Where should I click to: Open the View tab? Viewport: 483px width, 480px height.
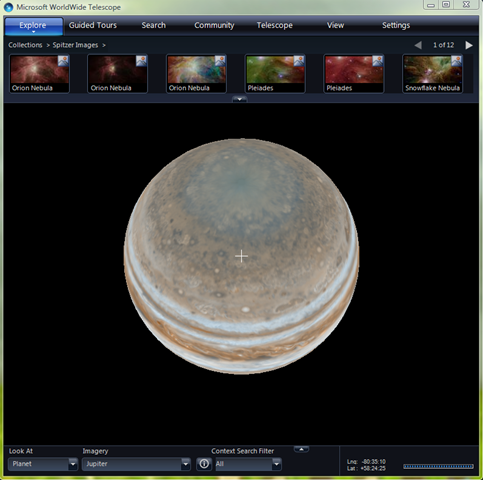[335, 25]
